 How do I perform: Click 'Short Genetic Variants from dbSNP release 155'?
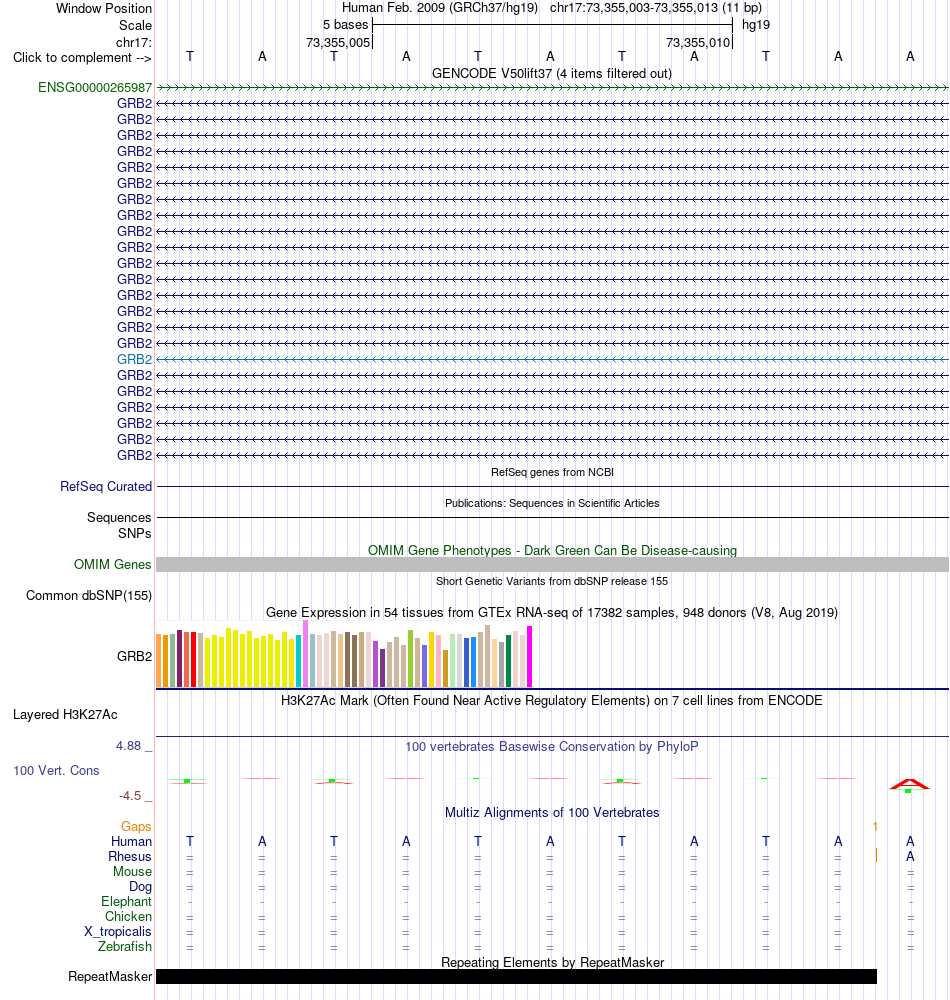click(552, 581)
